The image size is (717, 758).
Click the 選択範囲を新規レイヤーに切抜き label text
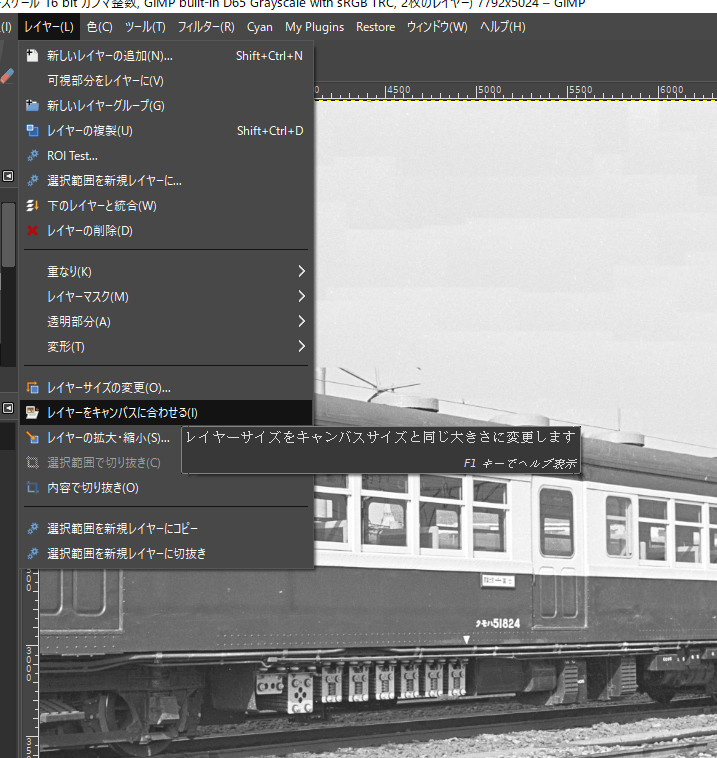(126, 554)
